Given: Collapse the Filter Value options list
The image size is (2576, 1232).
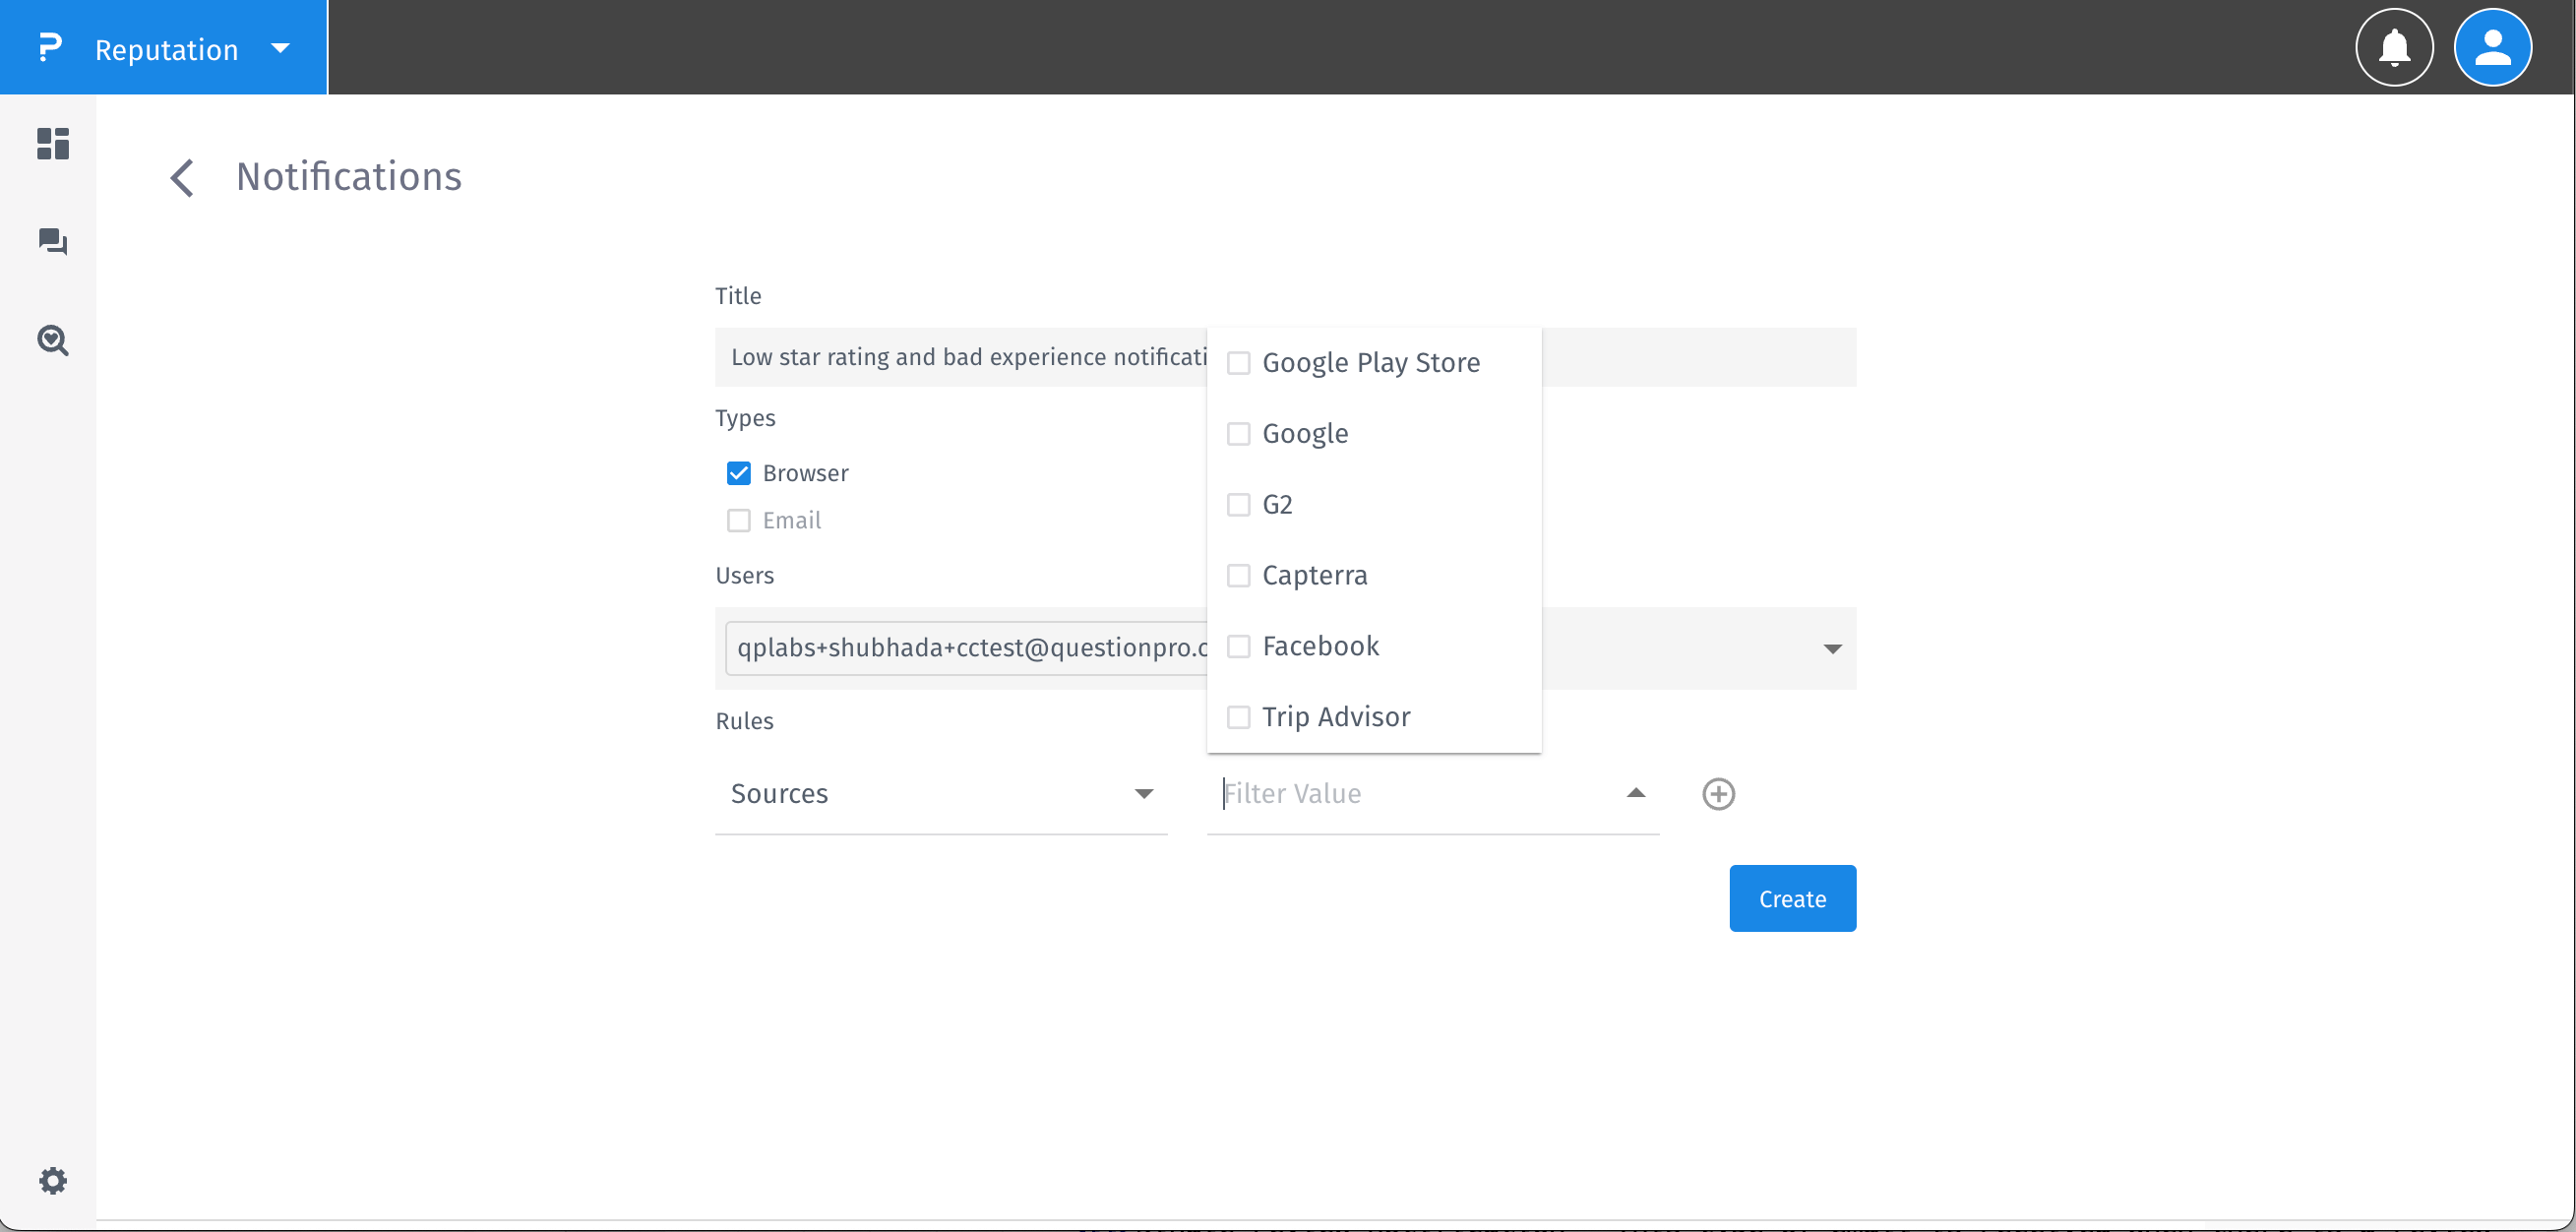Looking at the screenshot, I should 1635,792.
